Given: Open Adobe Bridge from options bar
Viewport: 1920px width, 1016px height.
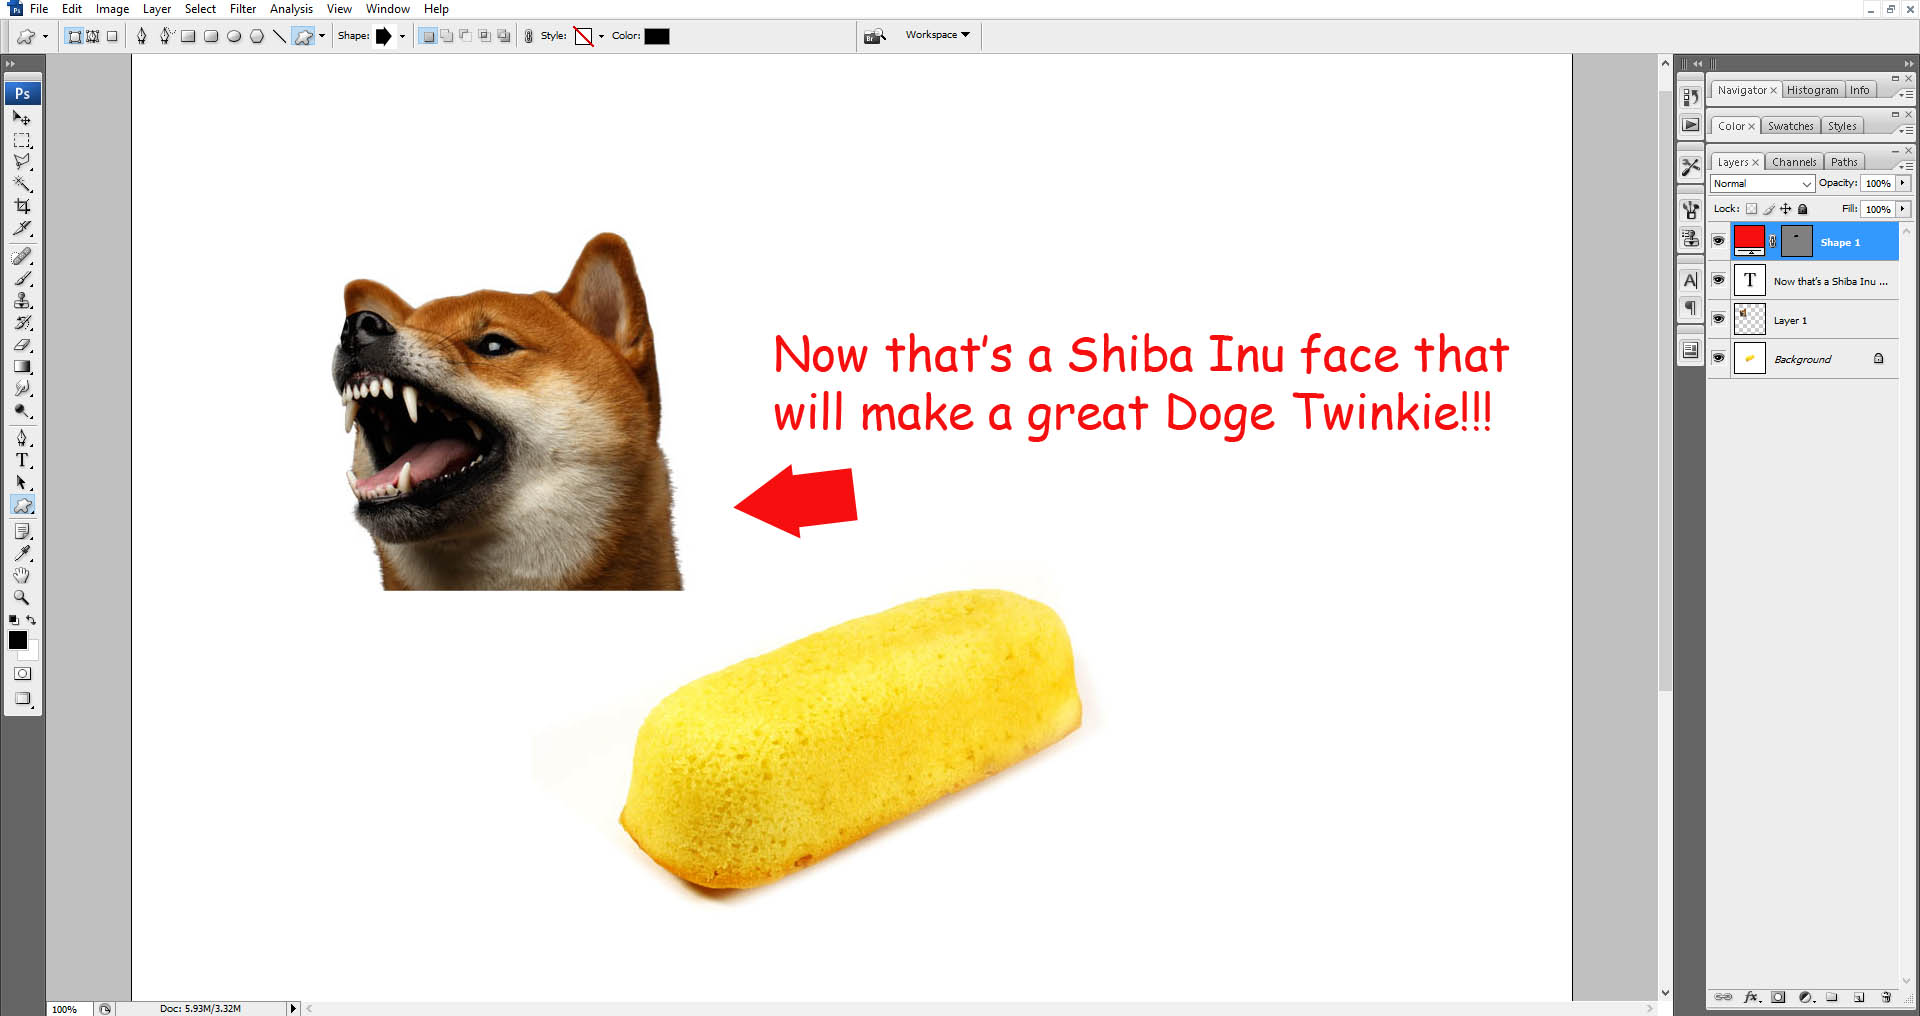Looking at the screenshot, I should pyautogui.click(x=875, y=36).
